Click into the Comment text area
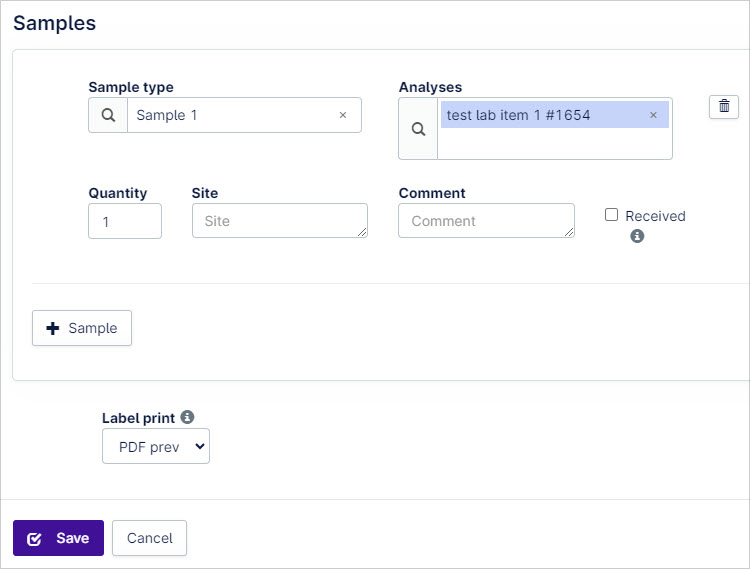The height and width of the screenshot is (569, 750). [x=486, y=220]
